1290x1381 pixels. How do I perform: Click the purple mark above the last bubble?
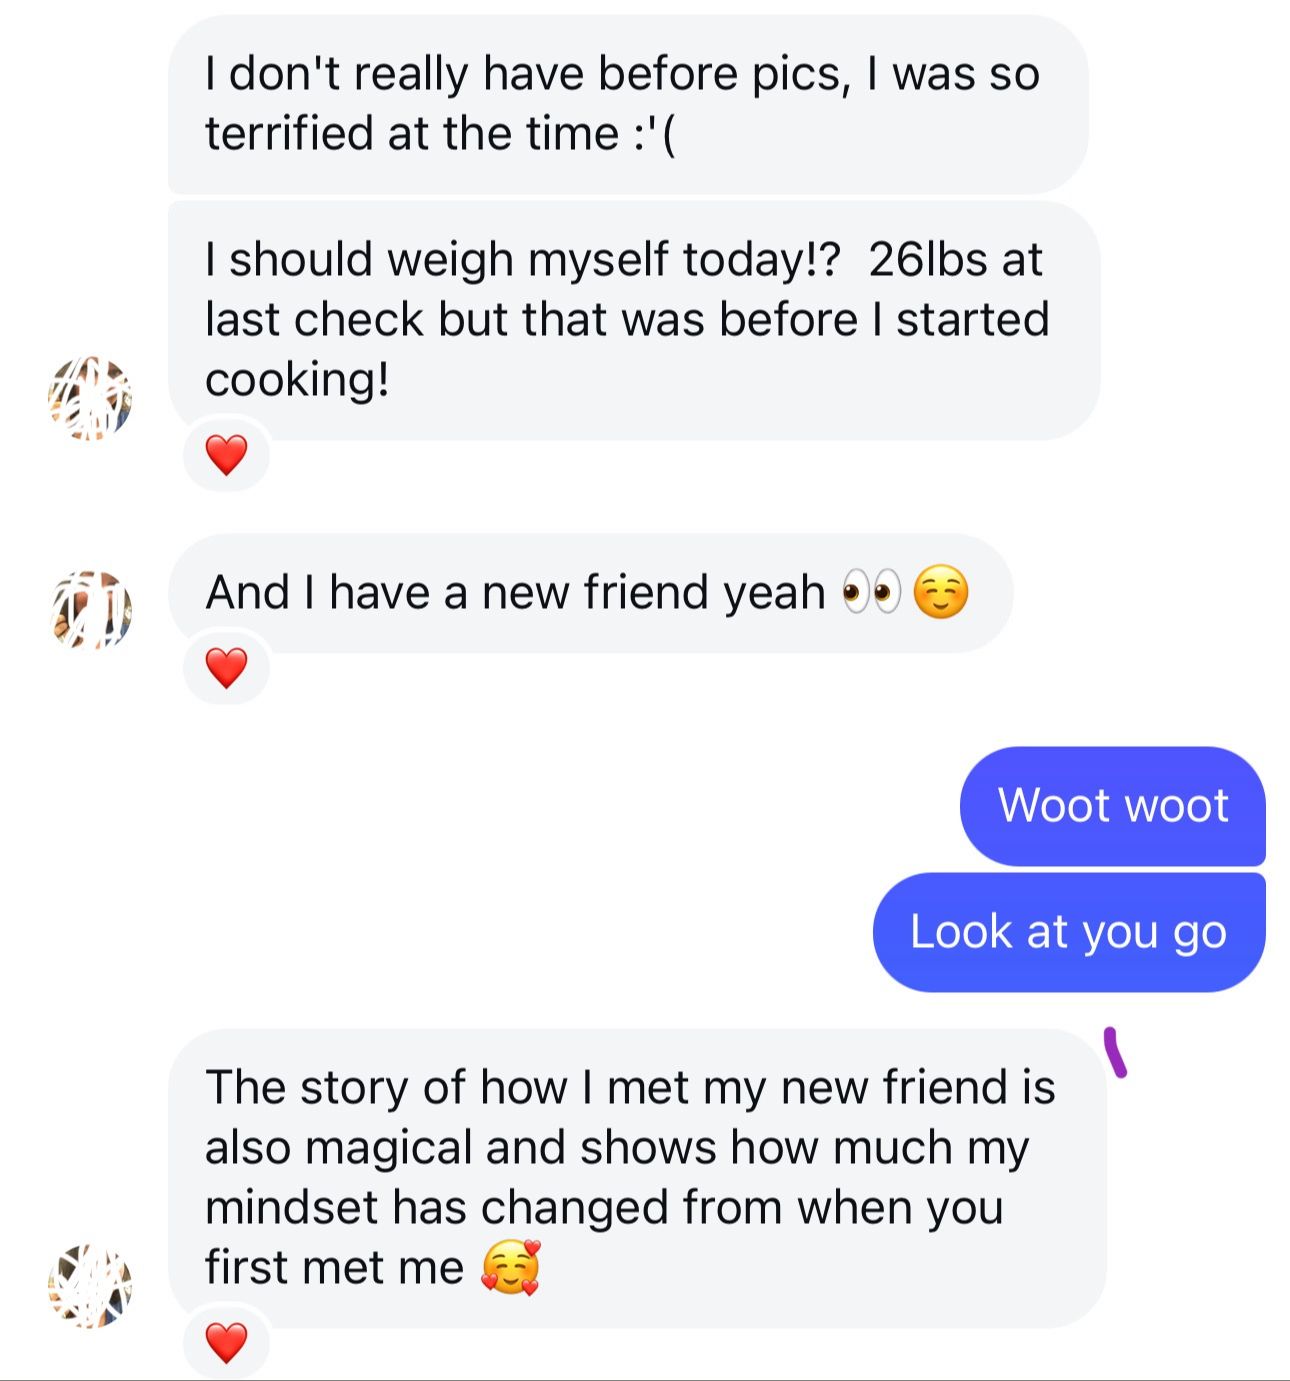click(x=1116, y=1052)
